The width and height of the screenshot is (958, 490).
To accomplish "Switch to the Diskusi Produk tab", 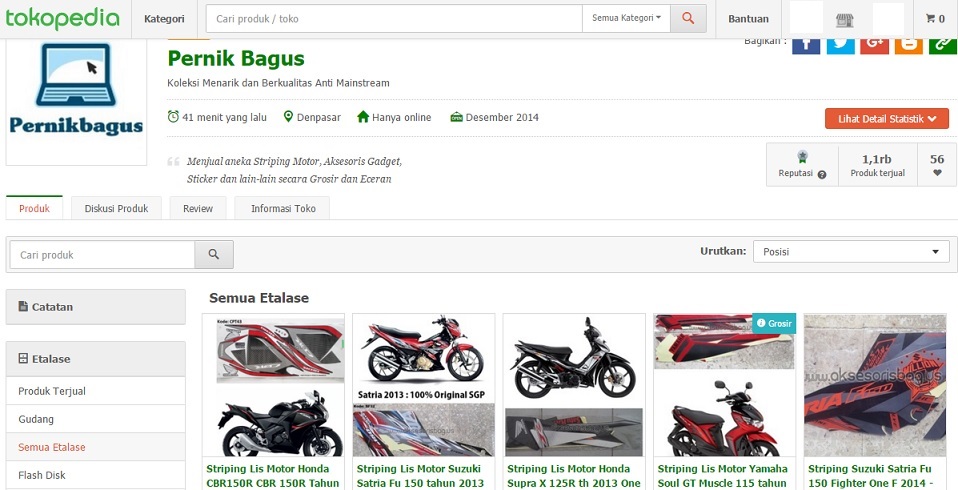I will pos(116,208).
